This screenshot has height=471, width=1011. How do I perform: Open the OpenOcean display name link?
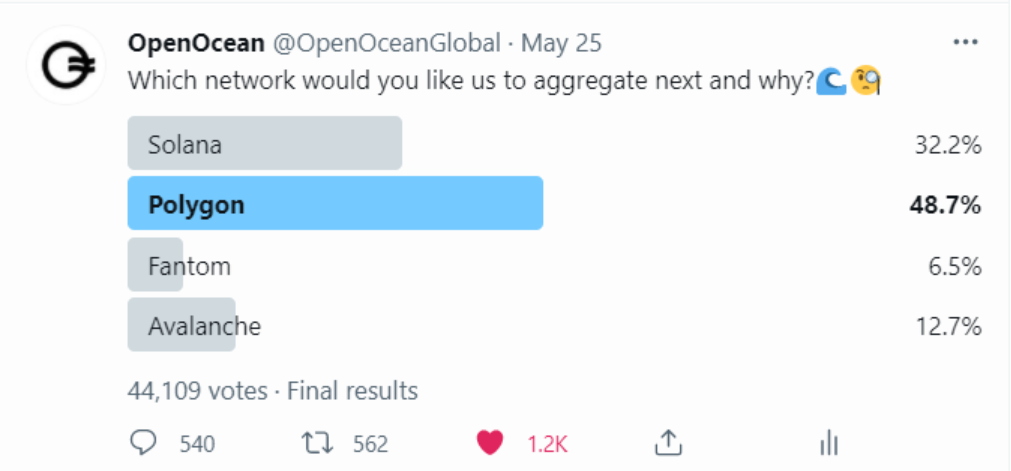pos(197,43)
